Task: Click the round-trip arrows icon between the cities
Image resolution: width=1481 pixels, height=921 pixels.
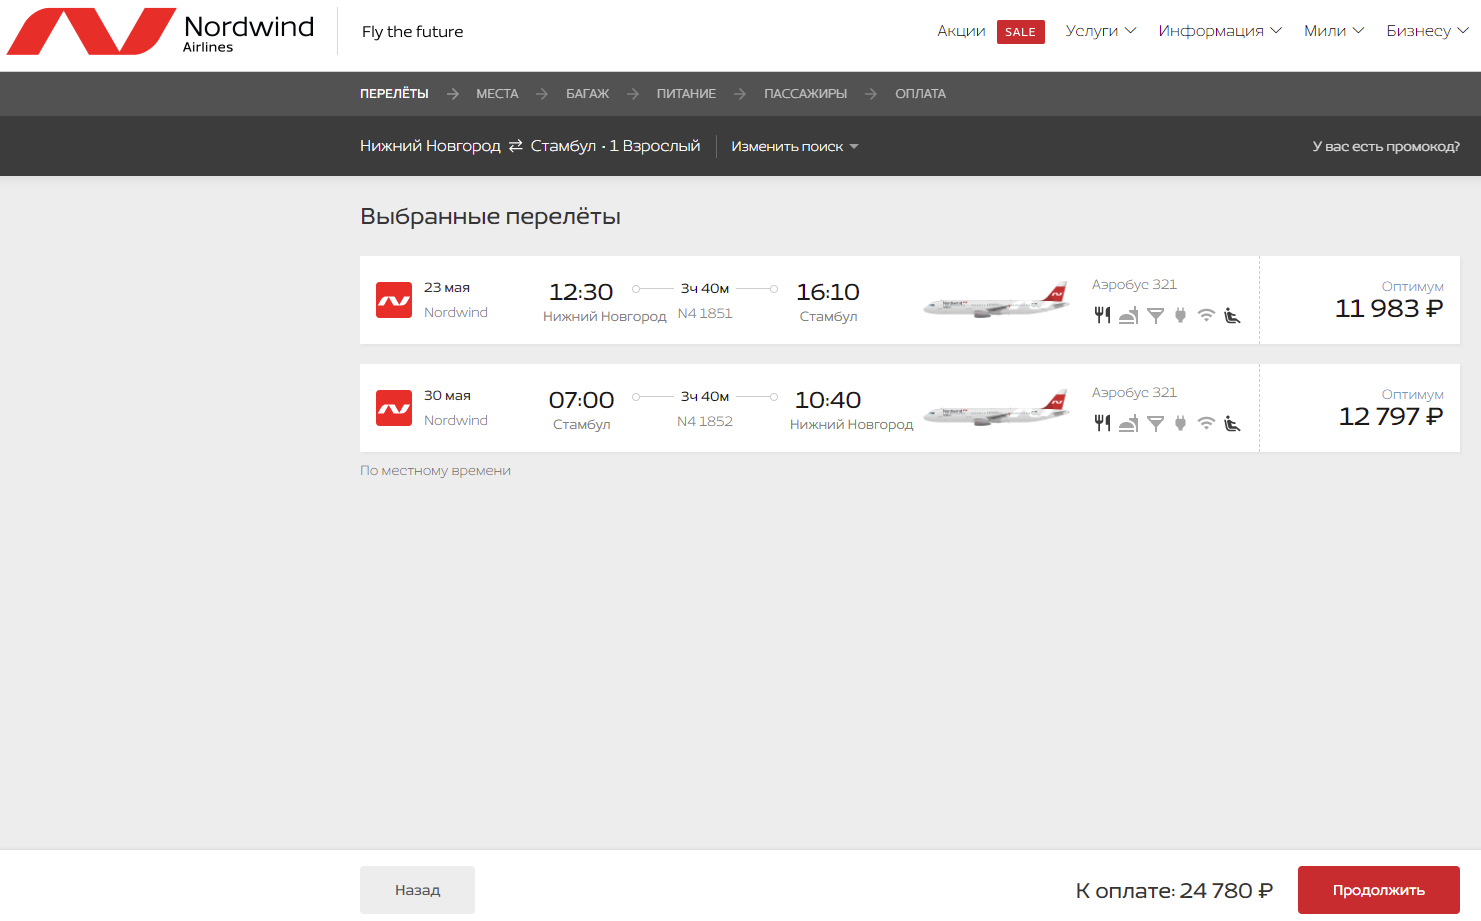Action: [516, 146]
